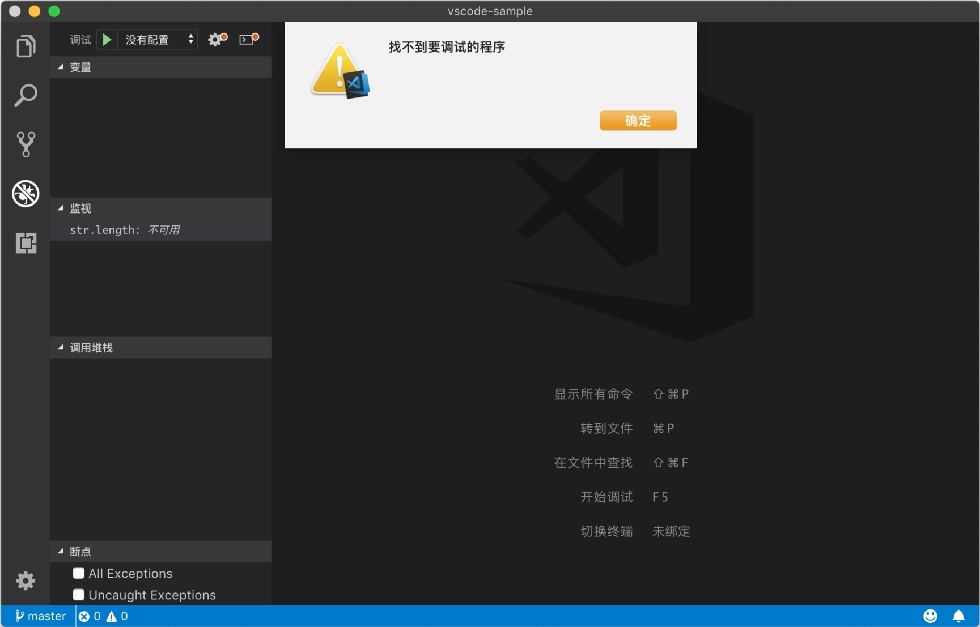Open the Explorer view in activity bar
This screenshot has width=980, height=627.
26,46
